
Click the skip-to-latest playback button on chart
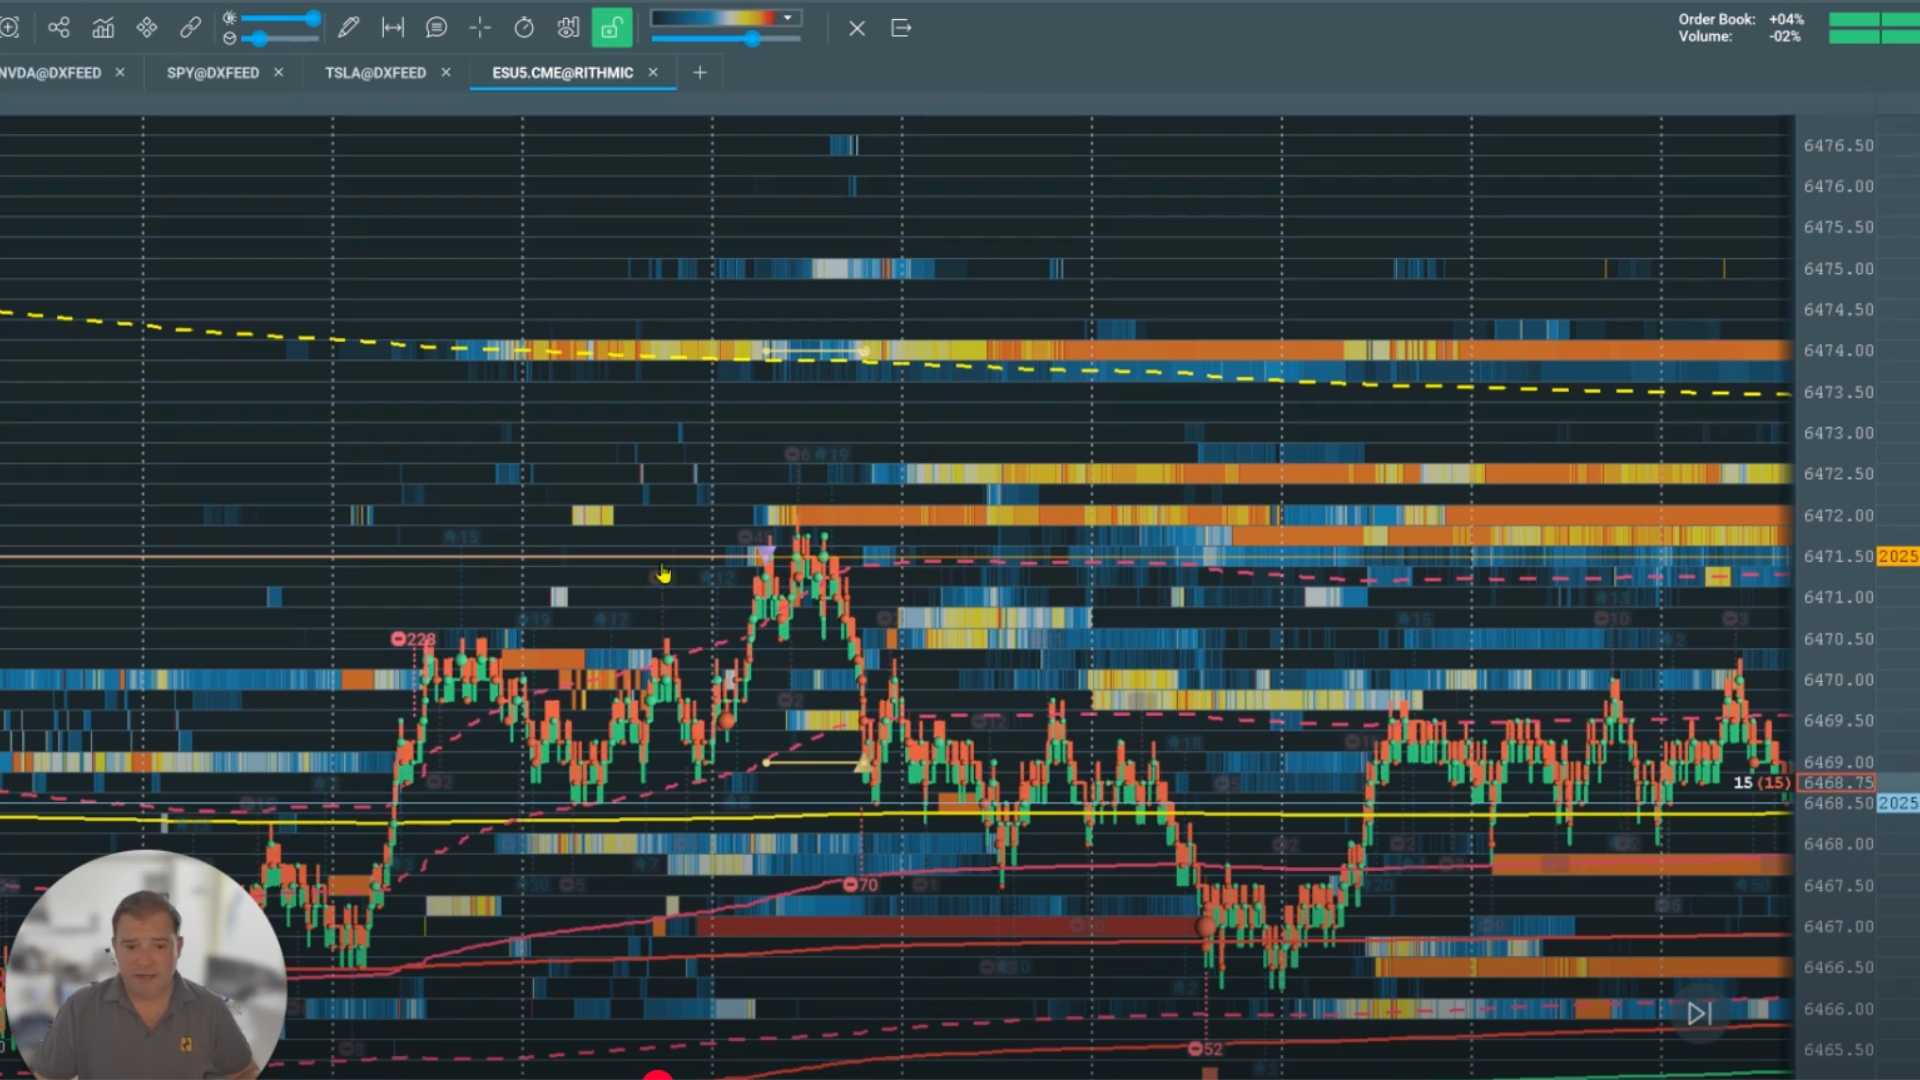coord(1699,1014)
